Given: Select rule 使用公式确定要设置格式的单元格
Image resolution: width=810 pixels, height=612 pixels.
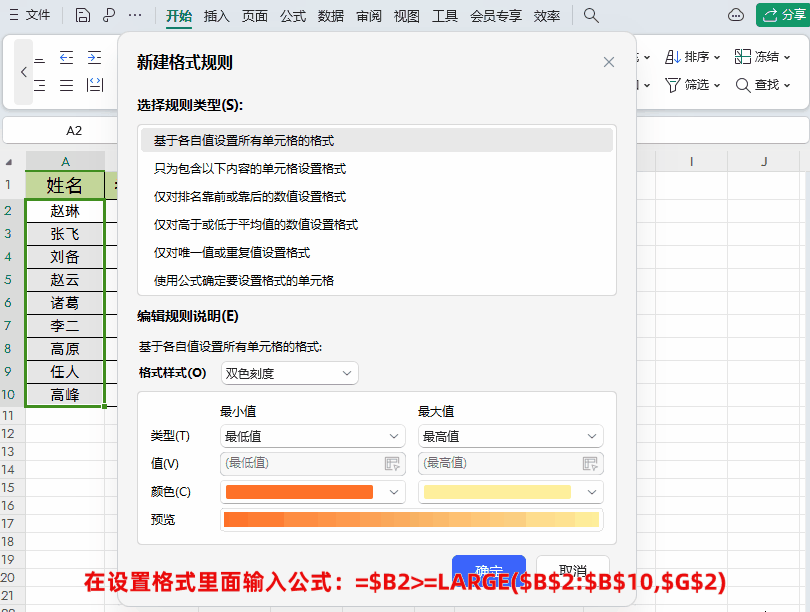Looking at the screenshot, I should [x=377, y=280].
